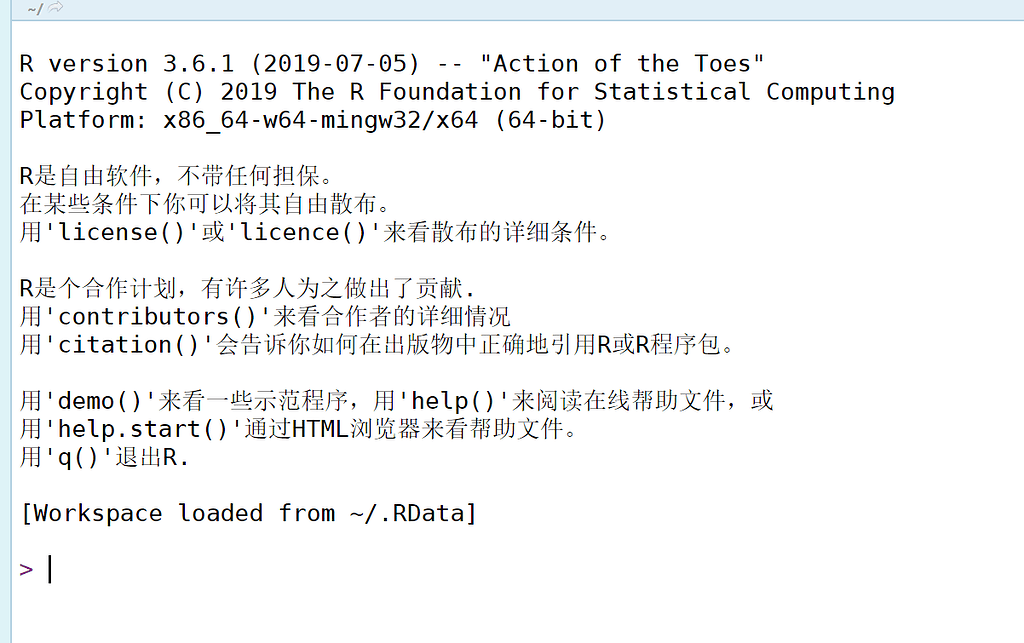
Task: Click the Platform x86_64-w64-mingw32 line
Action: [x=312, y=120]
